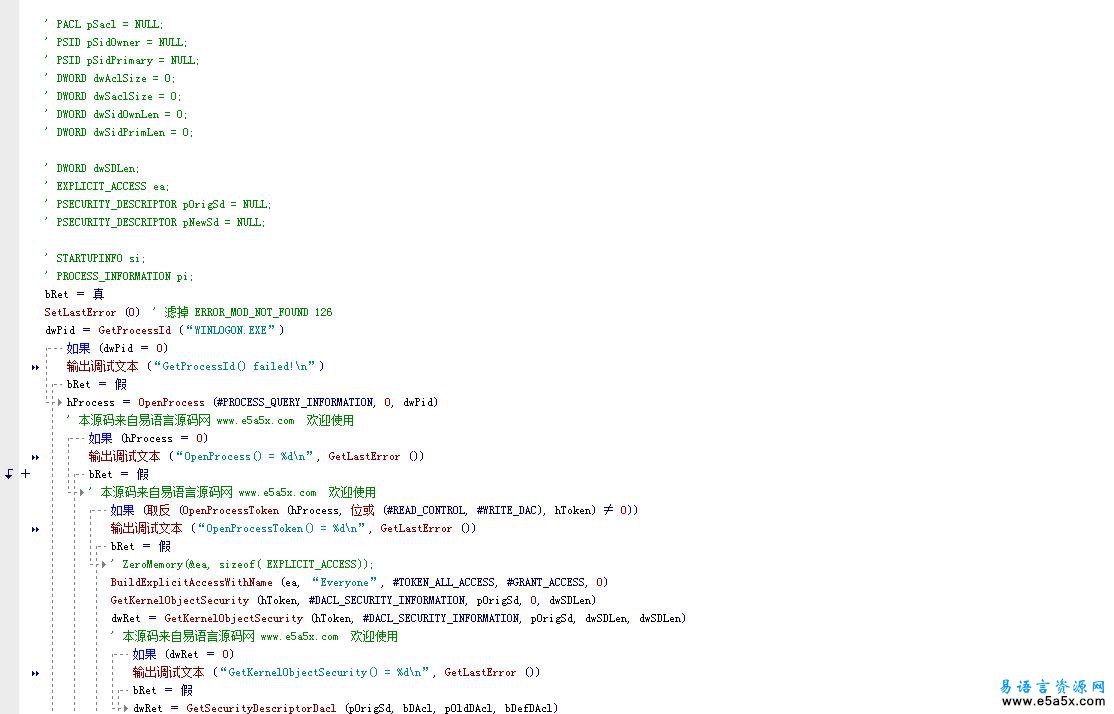Click the plus sign in left margin
The height and width of the screenshot is (714, 1114).
[25, 474]
